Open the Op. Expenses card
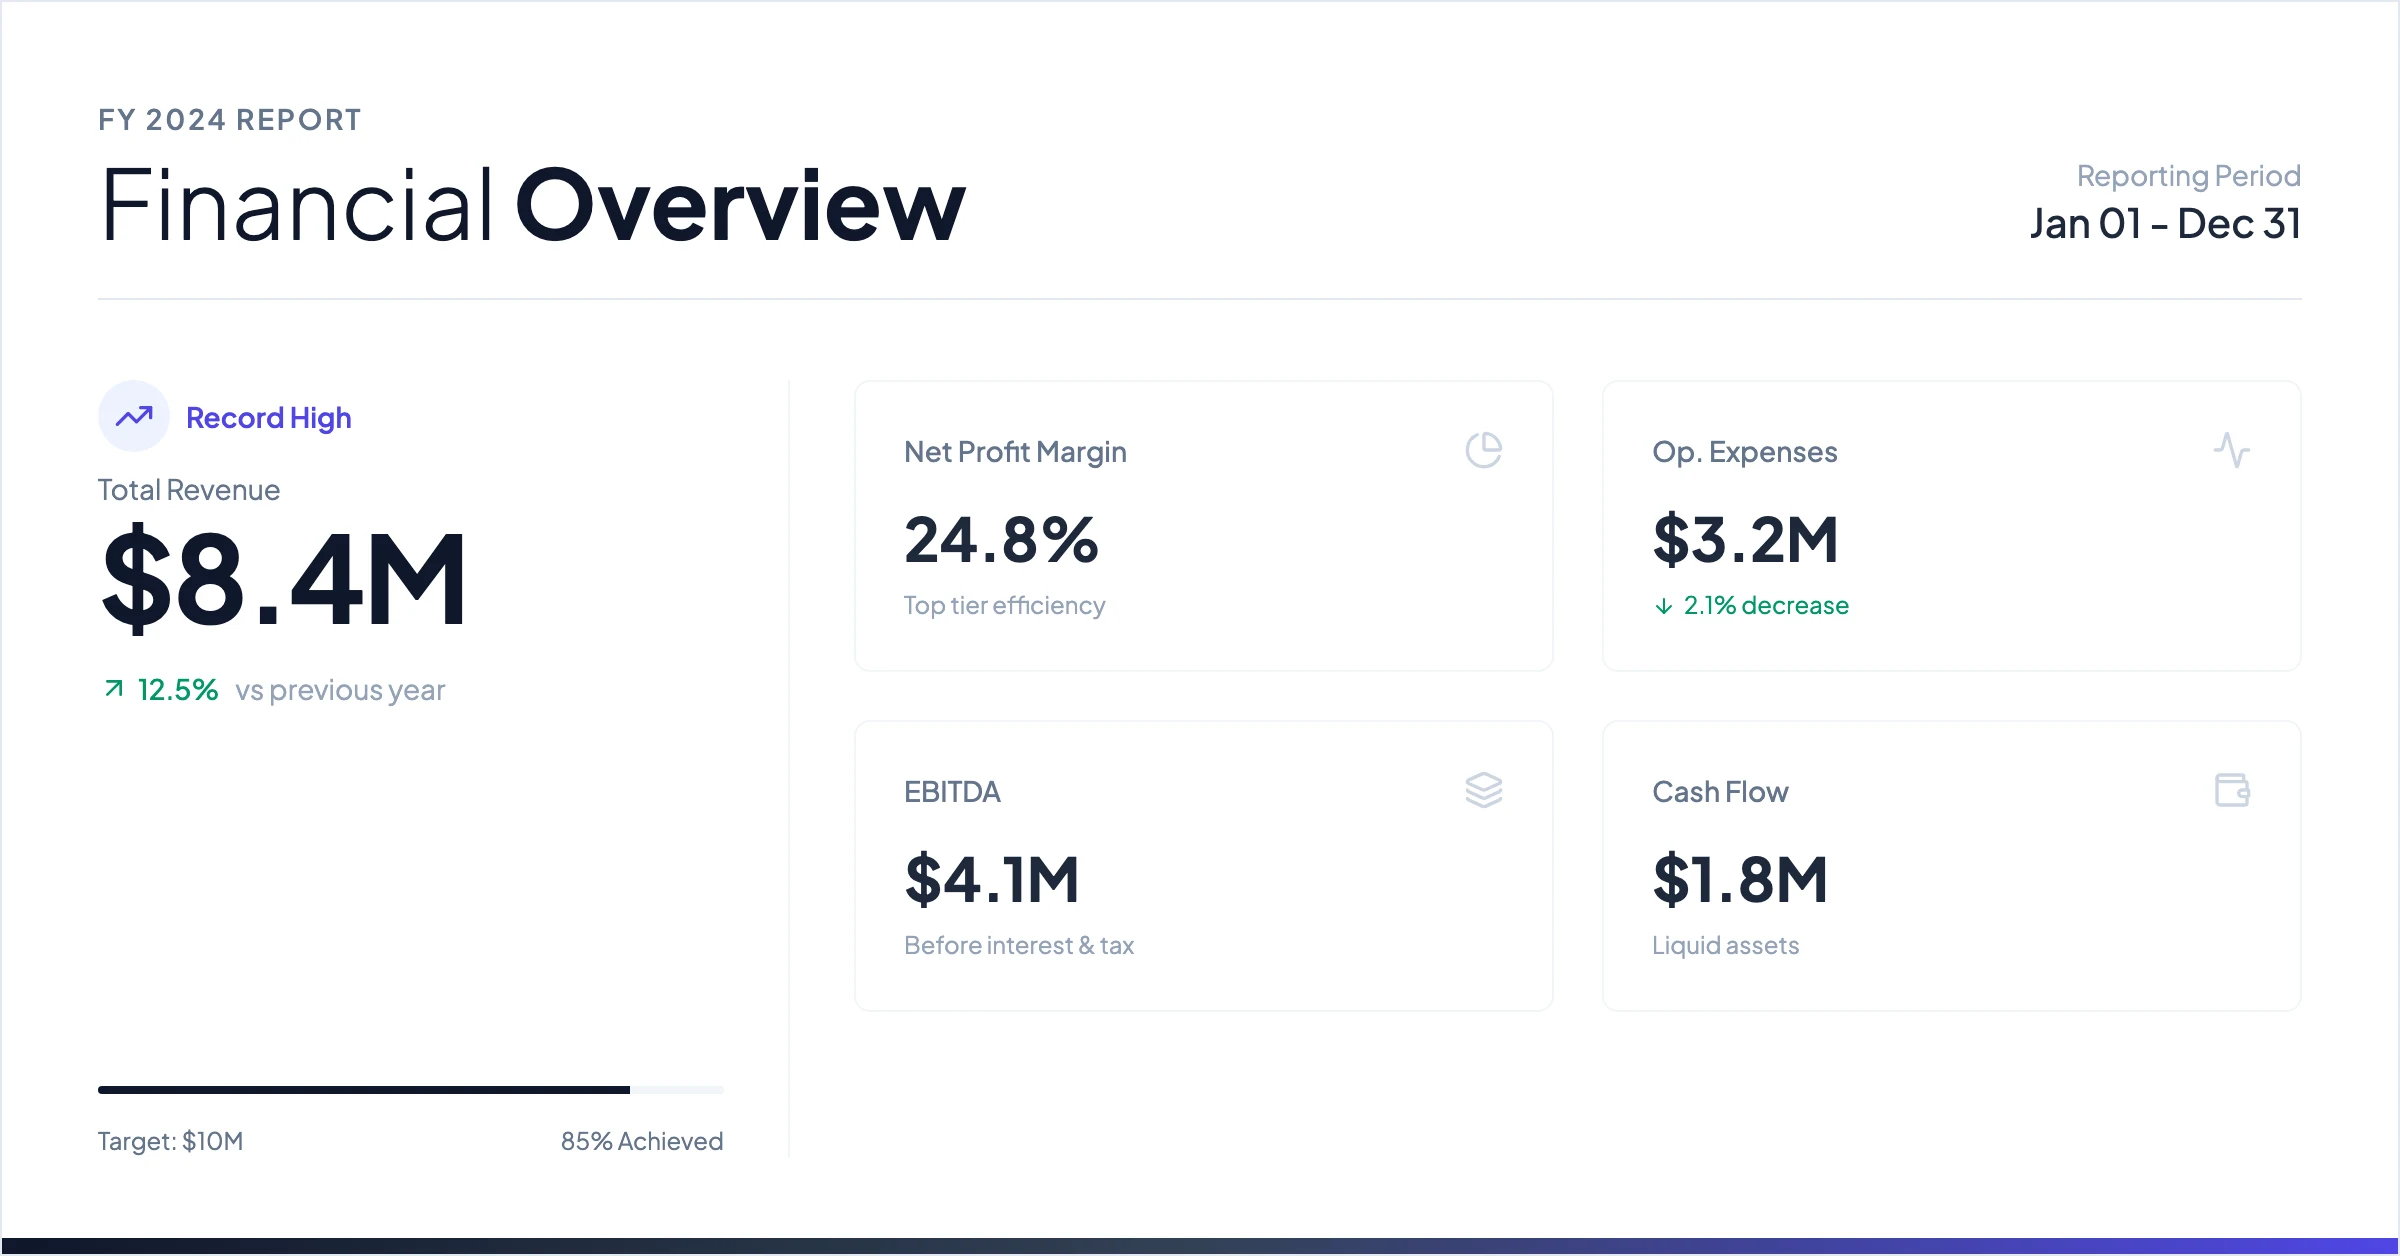This screenshot has width=2400, height=1256. click(1952, 526)
